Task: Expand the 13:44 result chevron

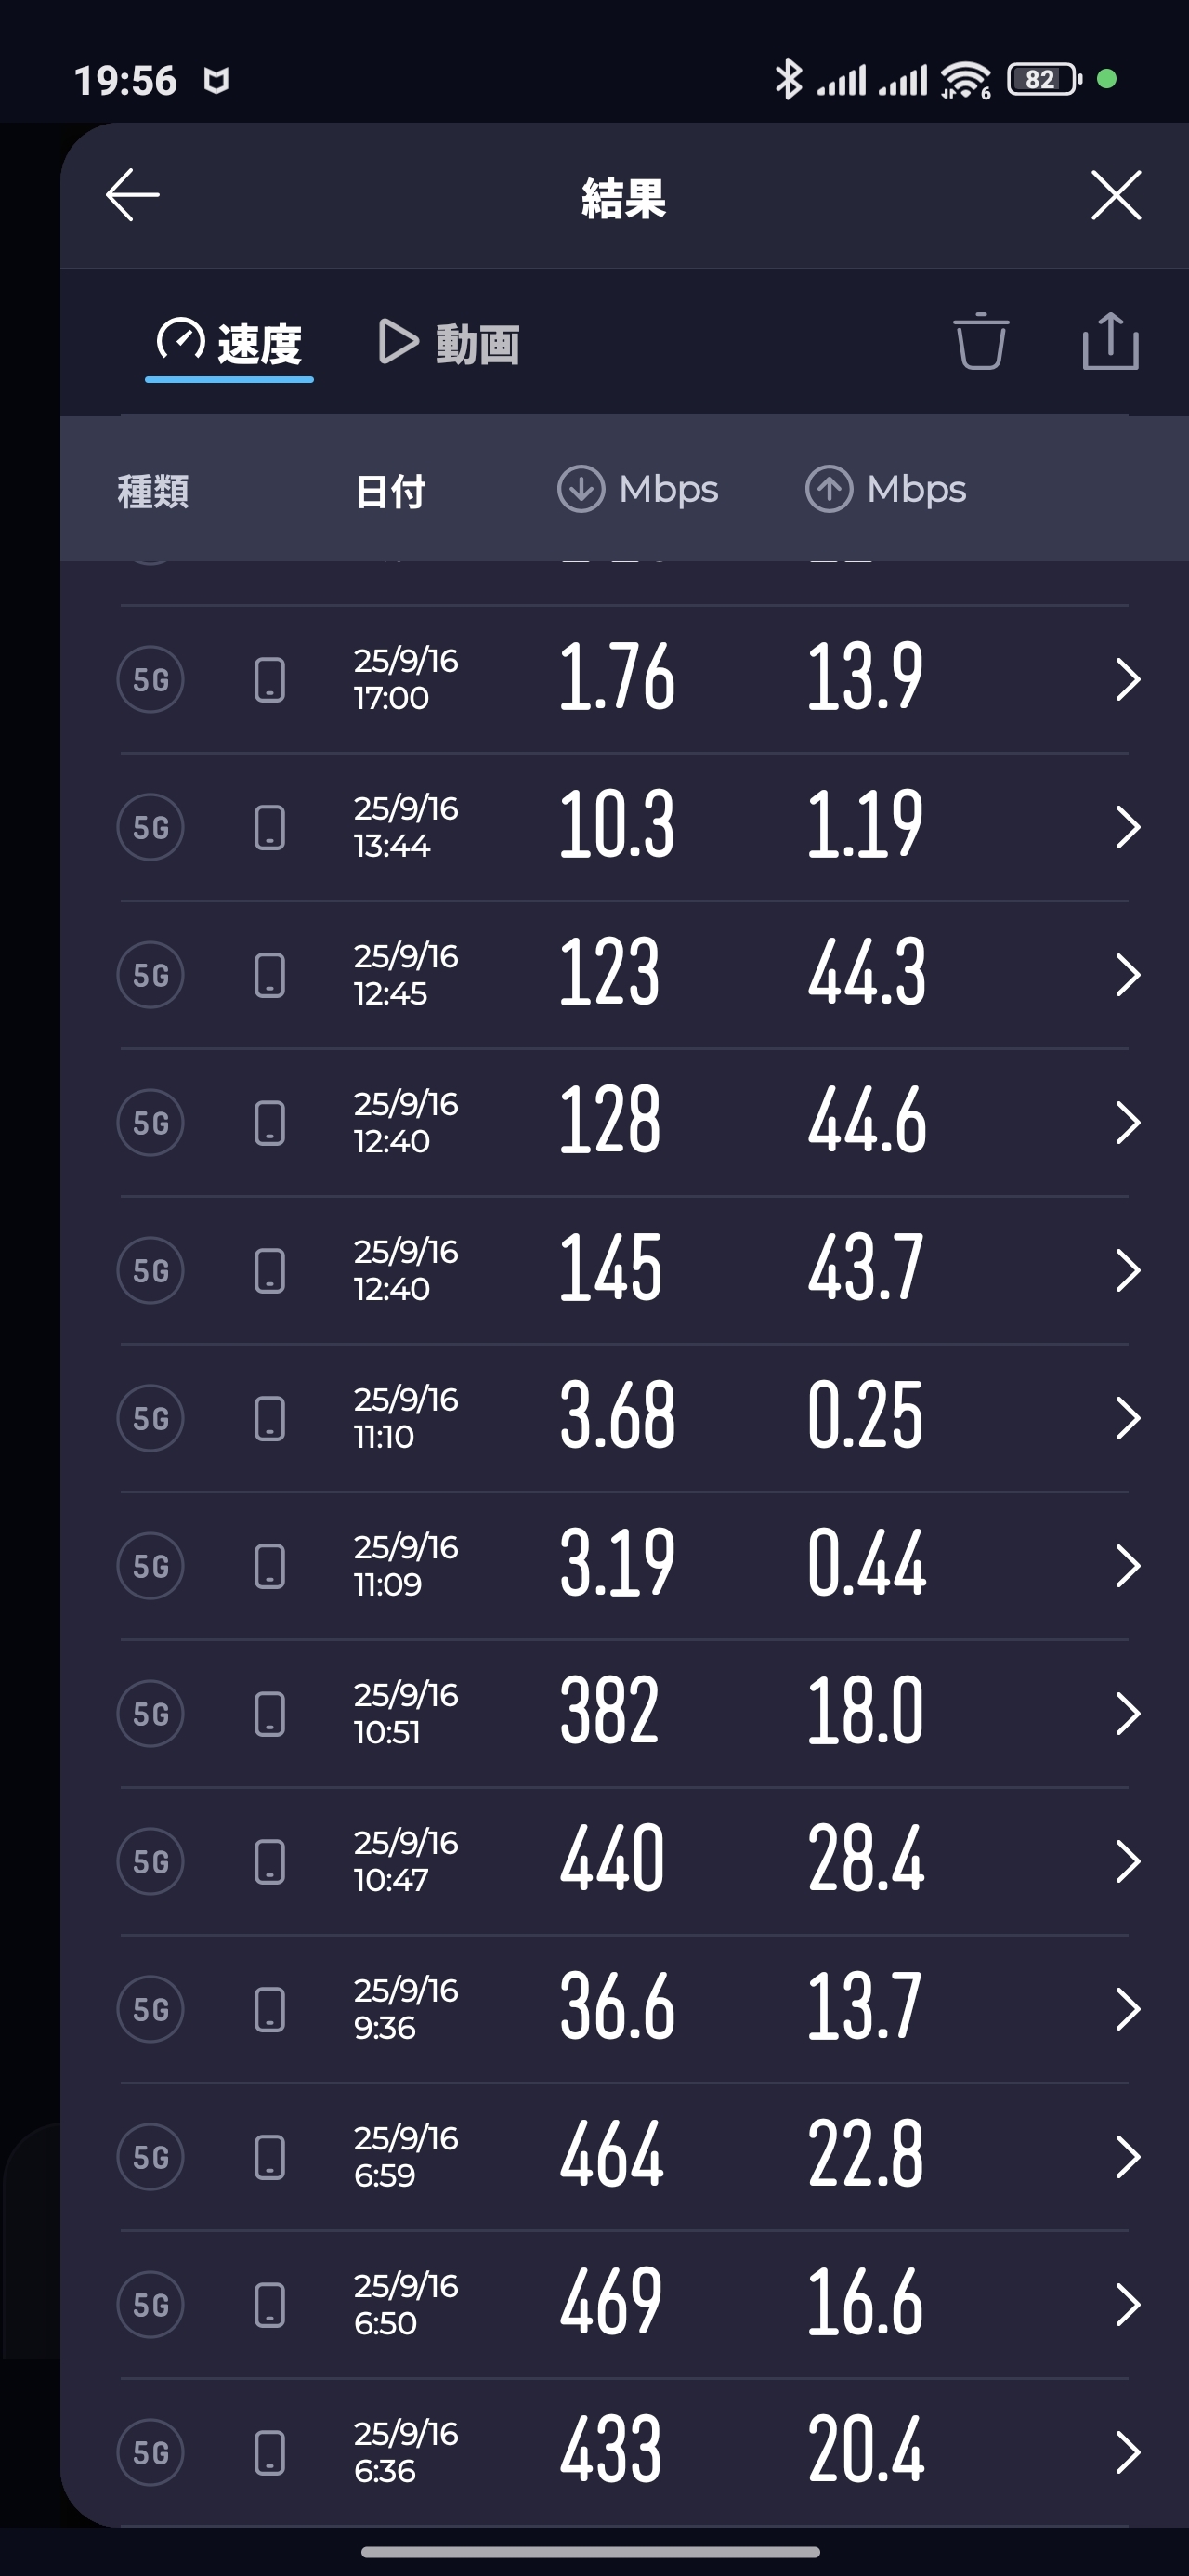Action: point(1127,827)
